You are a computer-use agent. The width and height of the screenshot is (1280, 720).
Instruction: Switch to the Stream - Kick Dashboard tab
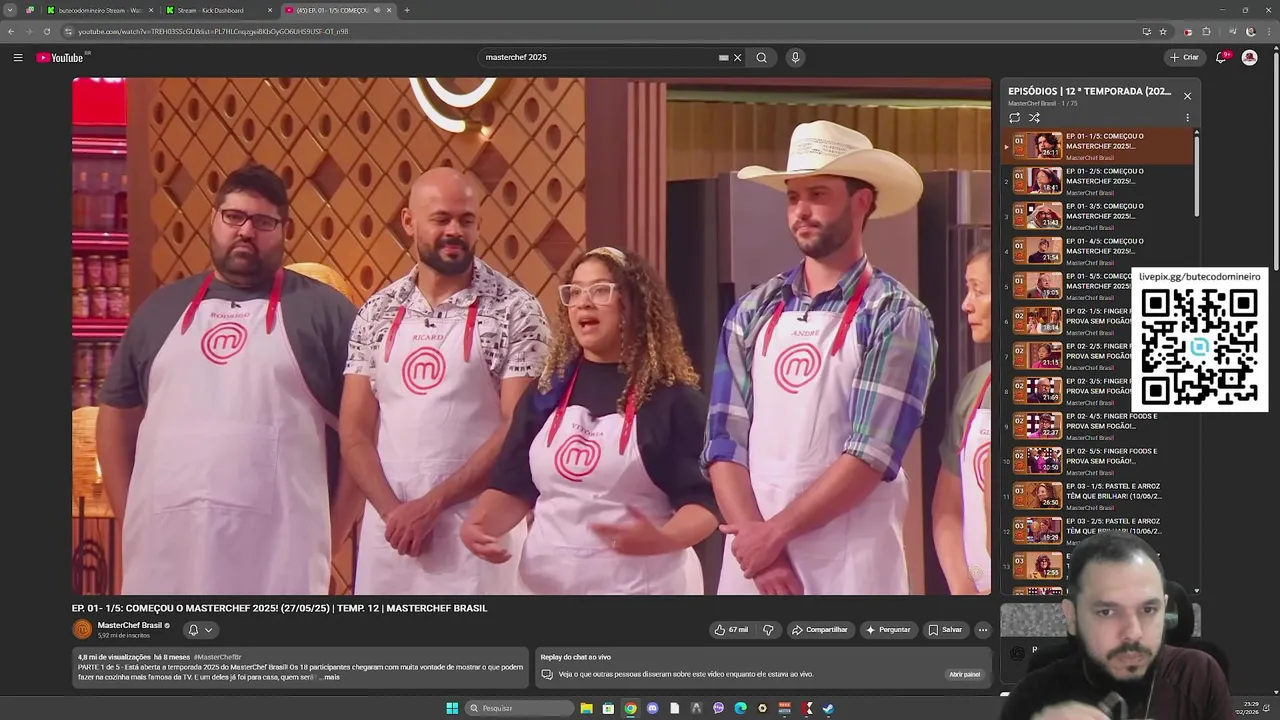tap(218, 10)
